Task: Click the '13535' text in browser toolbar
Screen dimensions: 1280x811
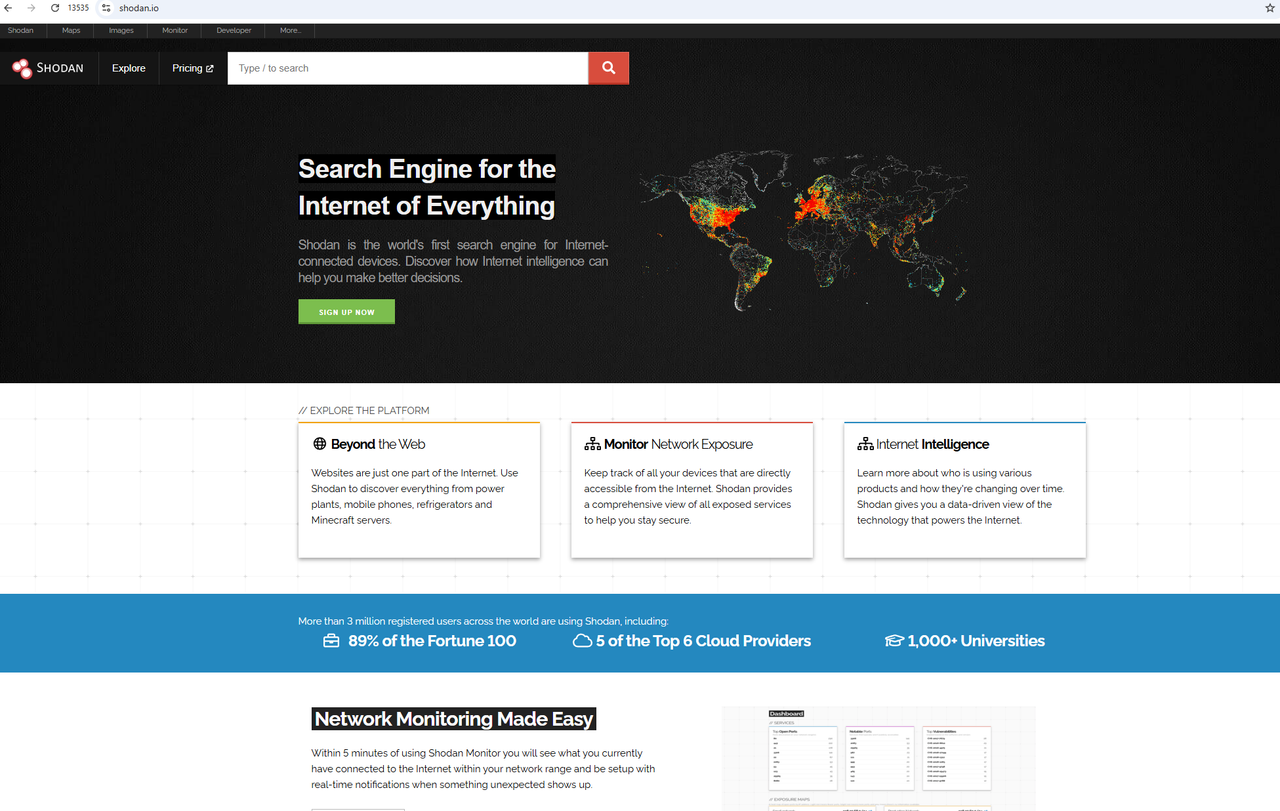Action: (x=78, y=8)
